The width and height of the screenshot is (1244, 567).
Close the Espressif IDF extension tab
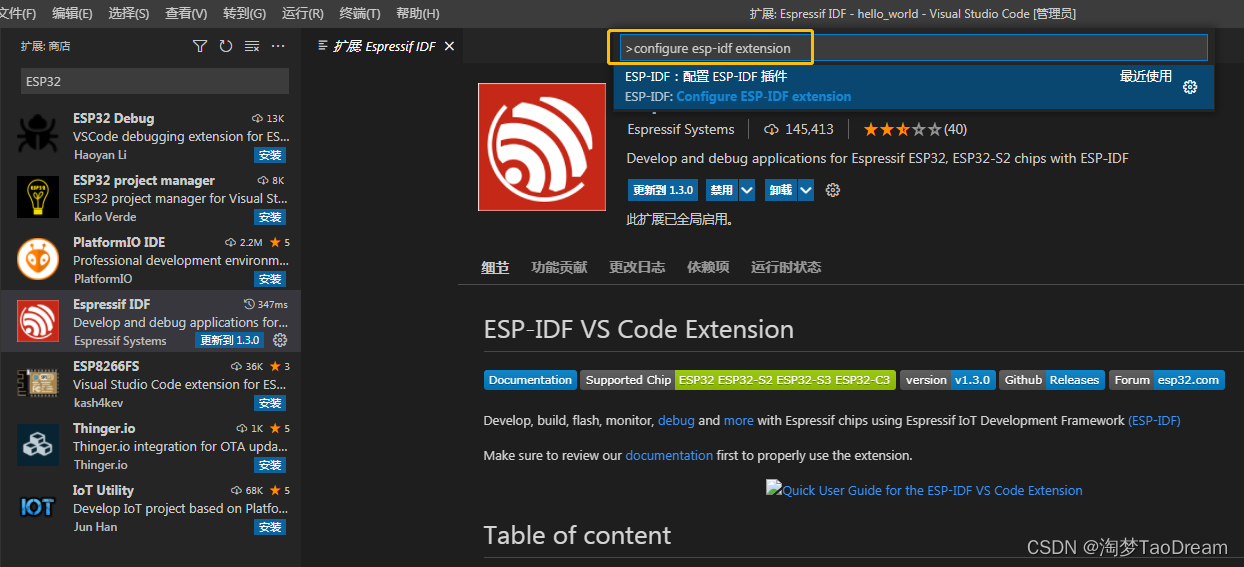coord(449,46)
